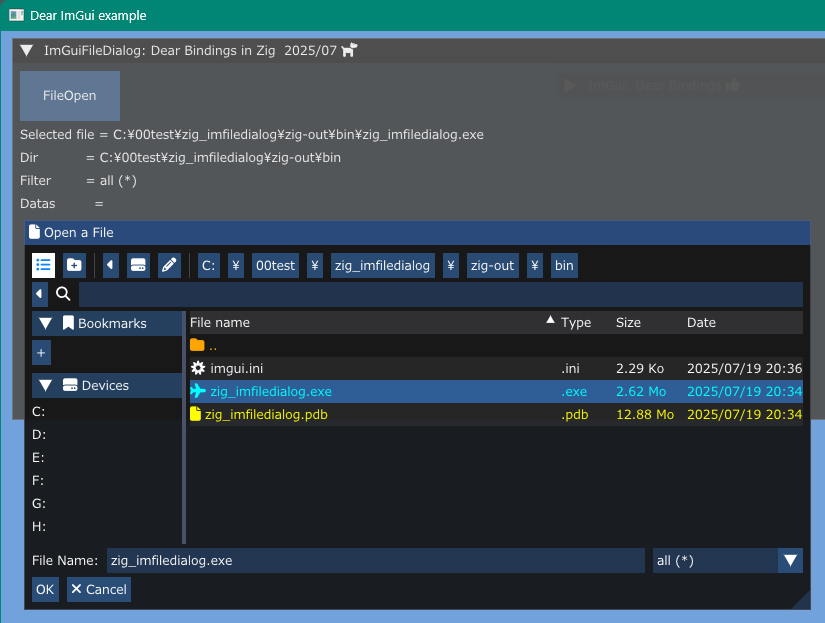Select the imgui.ini file name

pos(237,368)
